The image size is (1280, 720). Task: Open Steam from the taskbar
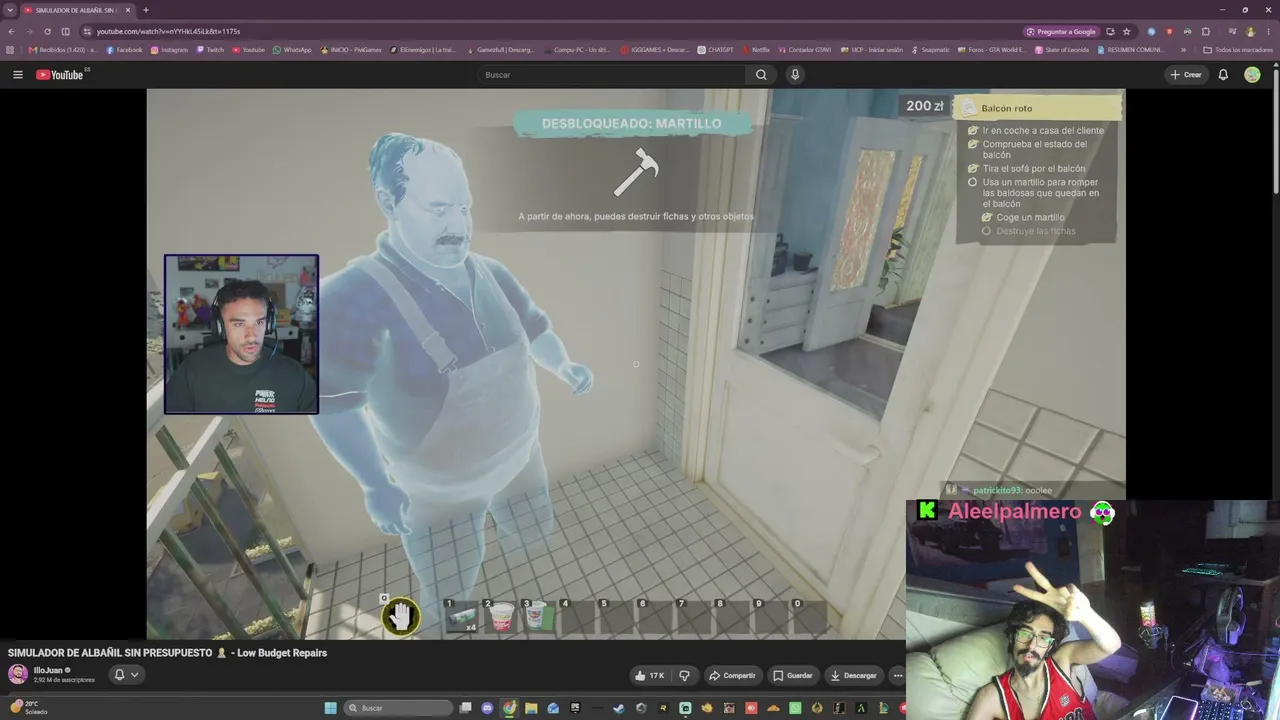click(619, 708)
